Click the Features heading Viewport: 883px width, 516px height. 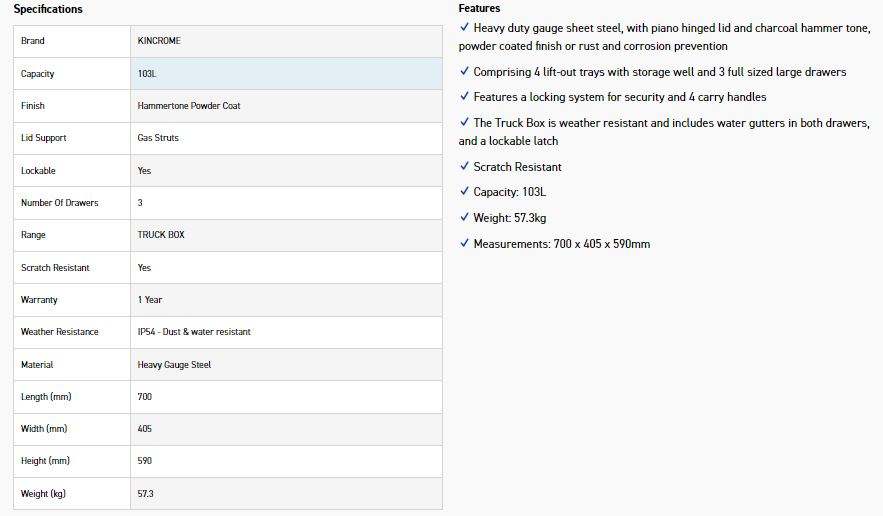(x=479, y=8)
